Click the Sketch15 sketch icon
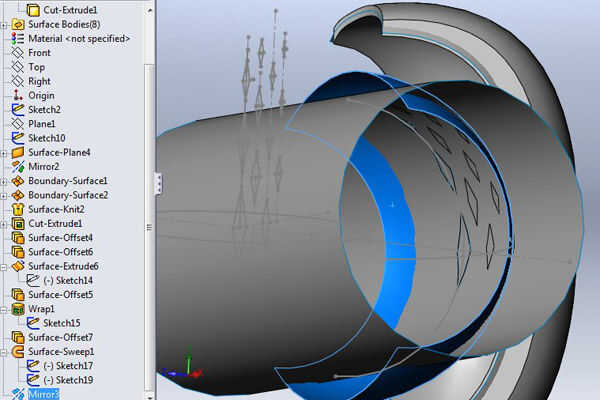600x400 pixels. (x=33, y=323)
